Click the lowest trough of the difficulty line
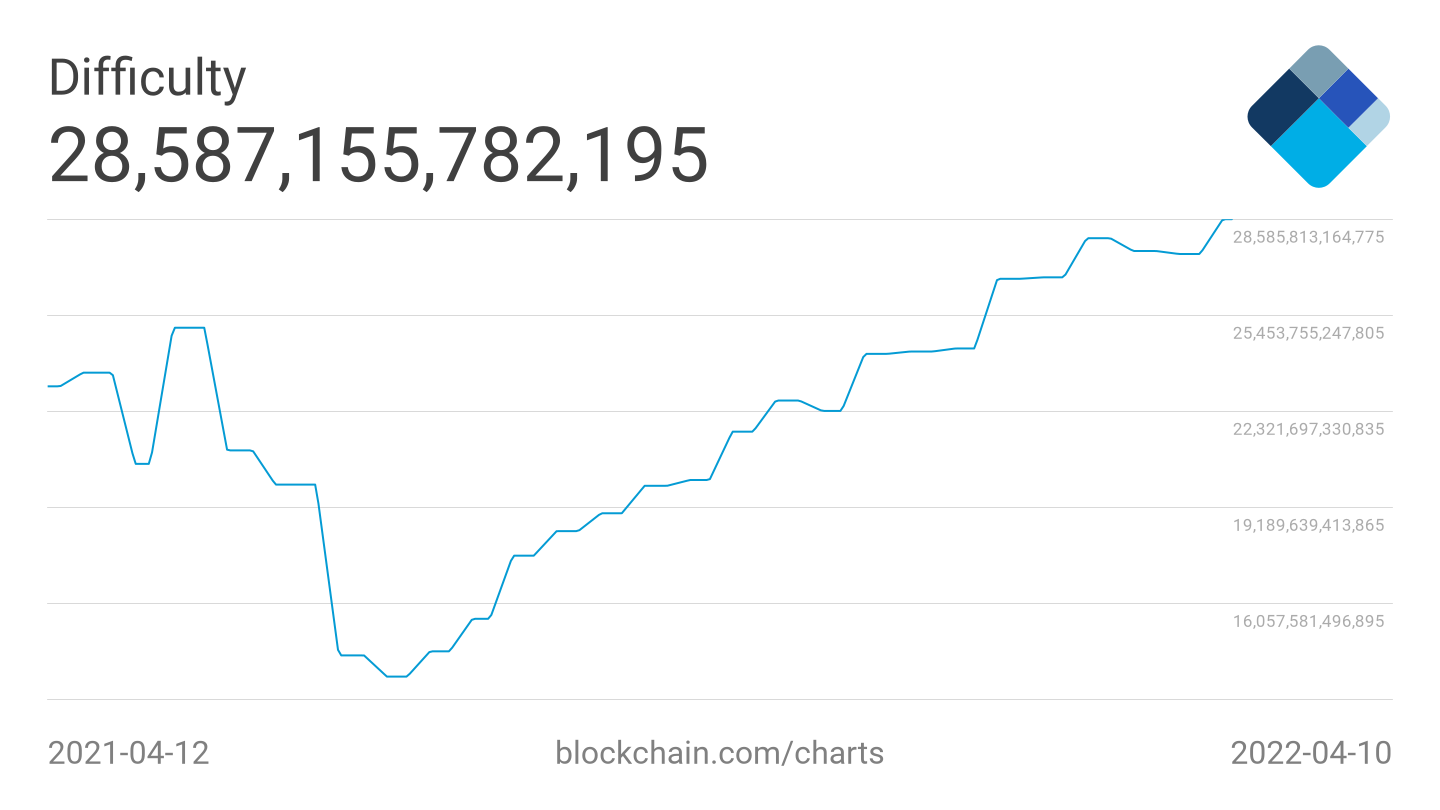Image resolution: width=1440 pixels, height=810 pixels. point(397,676)
